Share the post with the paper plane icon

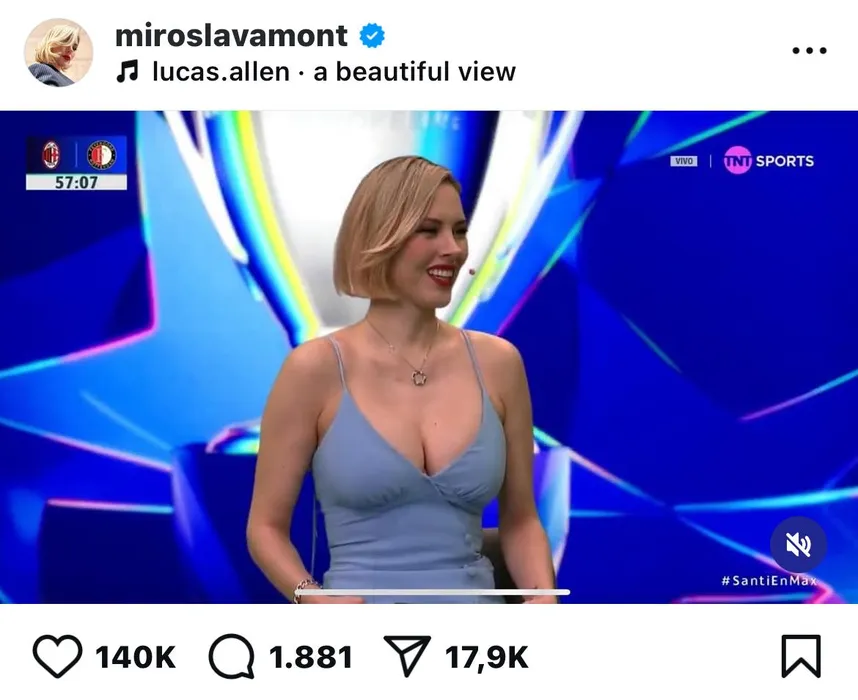[407, 656]
